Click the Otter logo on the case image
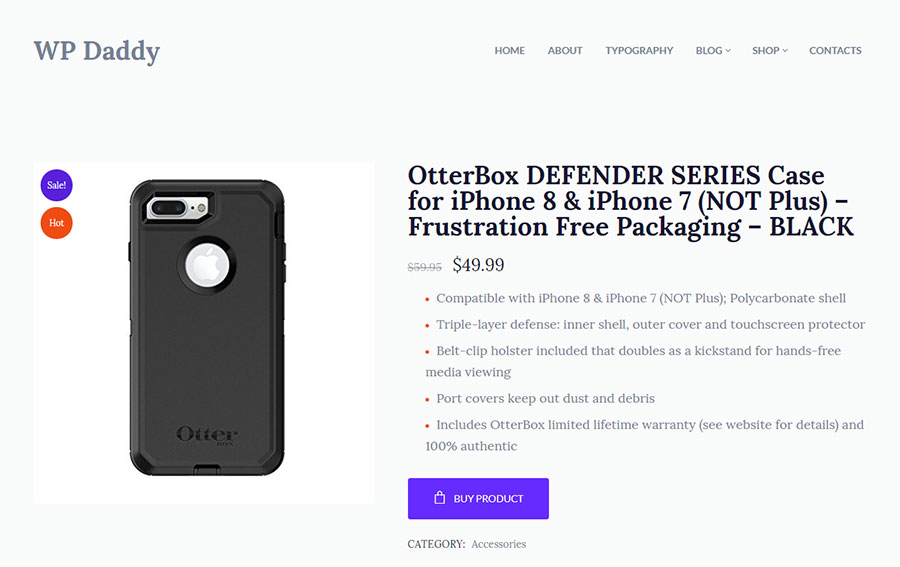The width and height of the screenshot is (900, 567). click(x=207, y=434)
